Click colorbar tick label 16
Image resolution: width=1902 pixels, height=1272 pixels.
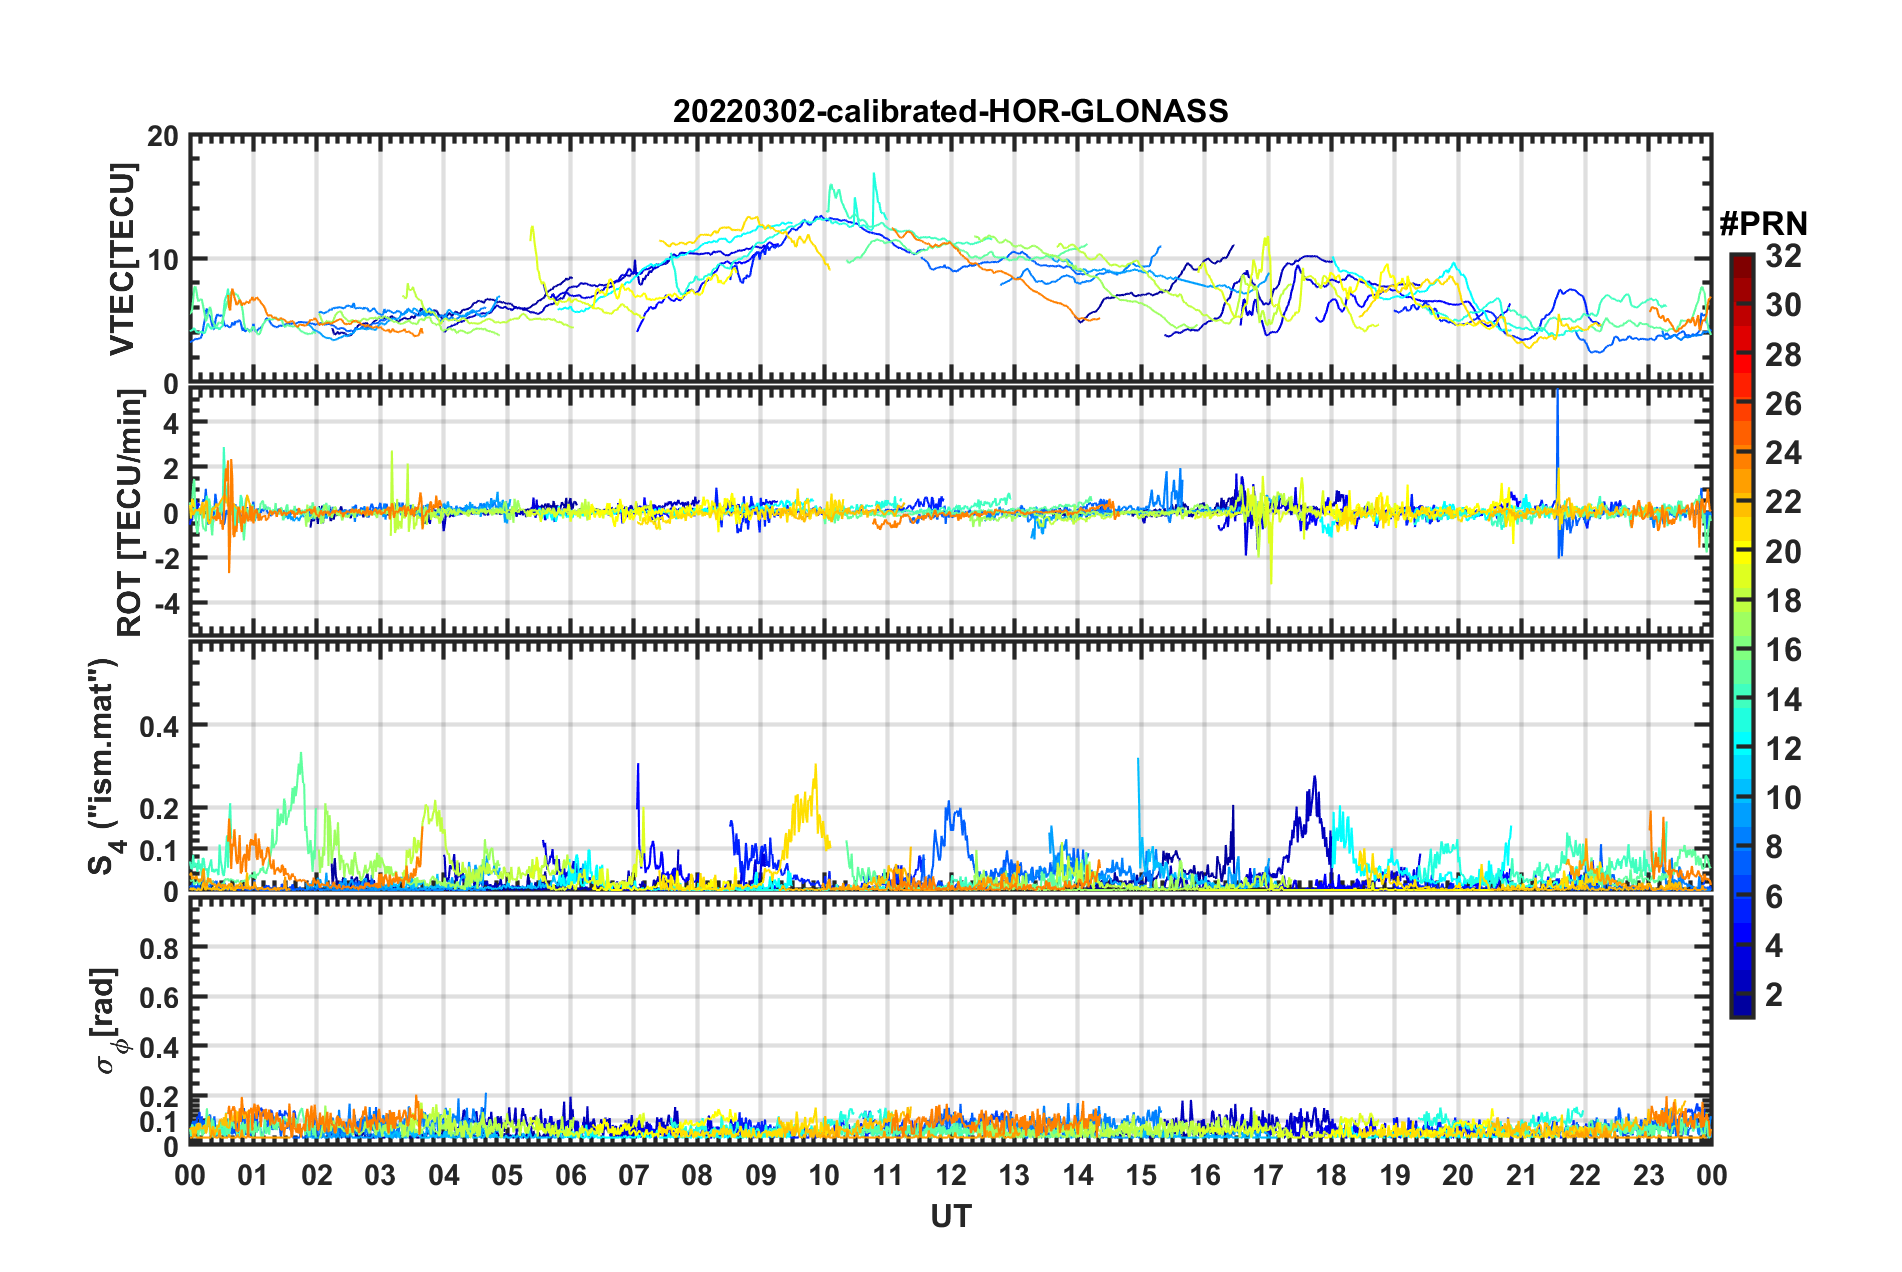[1783, 650]
